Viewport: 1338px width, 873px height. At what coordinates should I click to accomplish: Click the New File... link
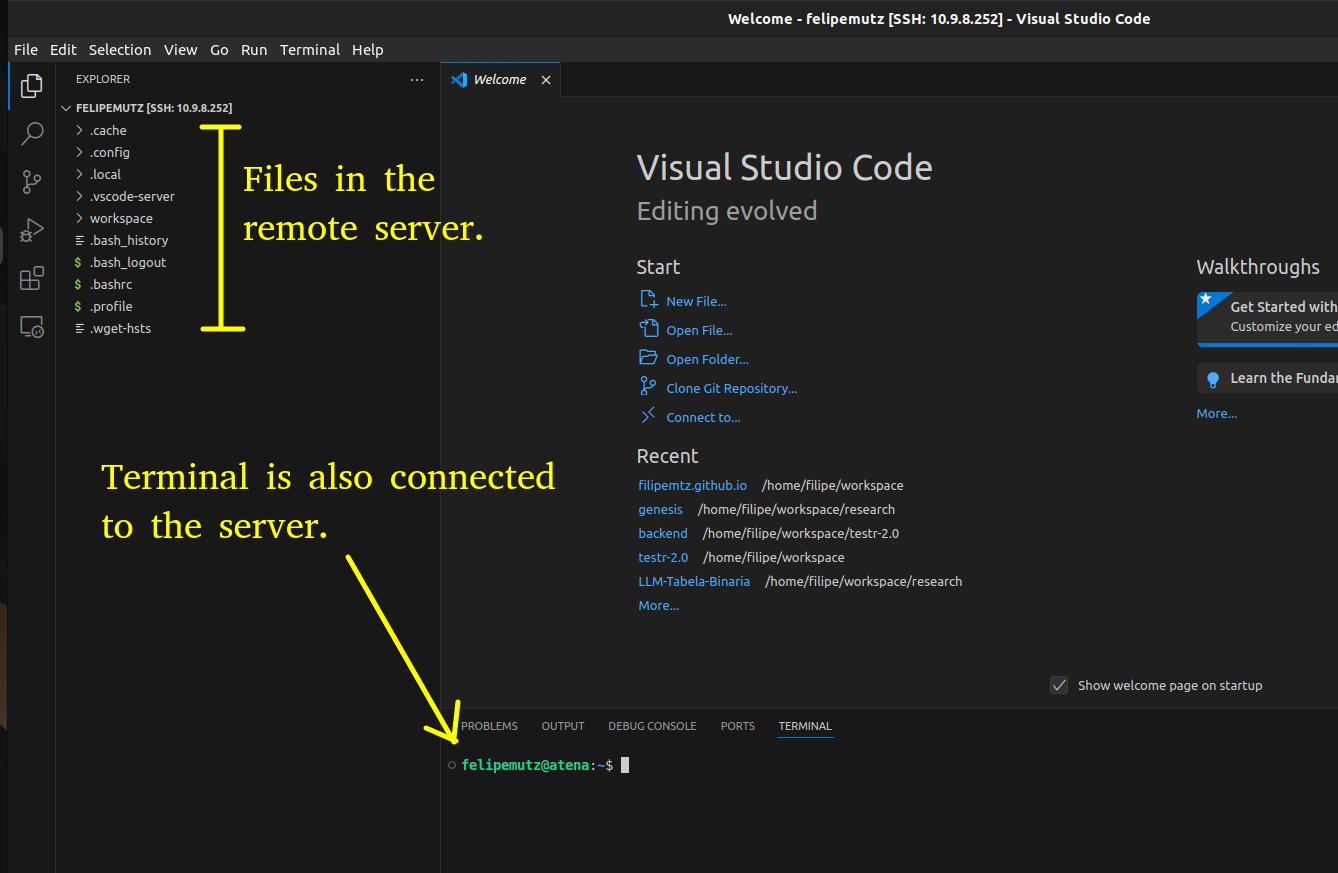696,301
